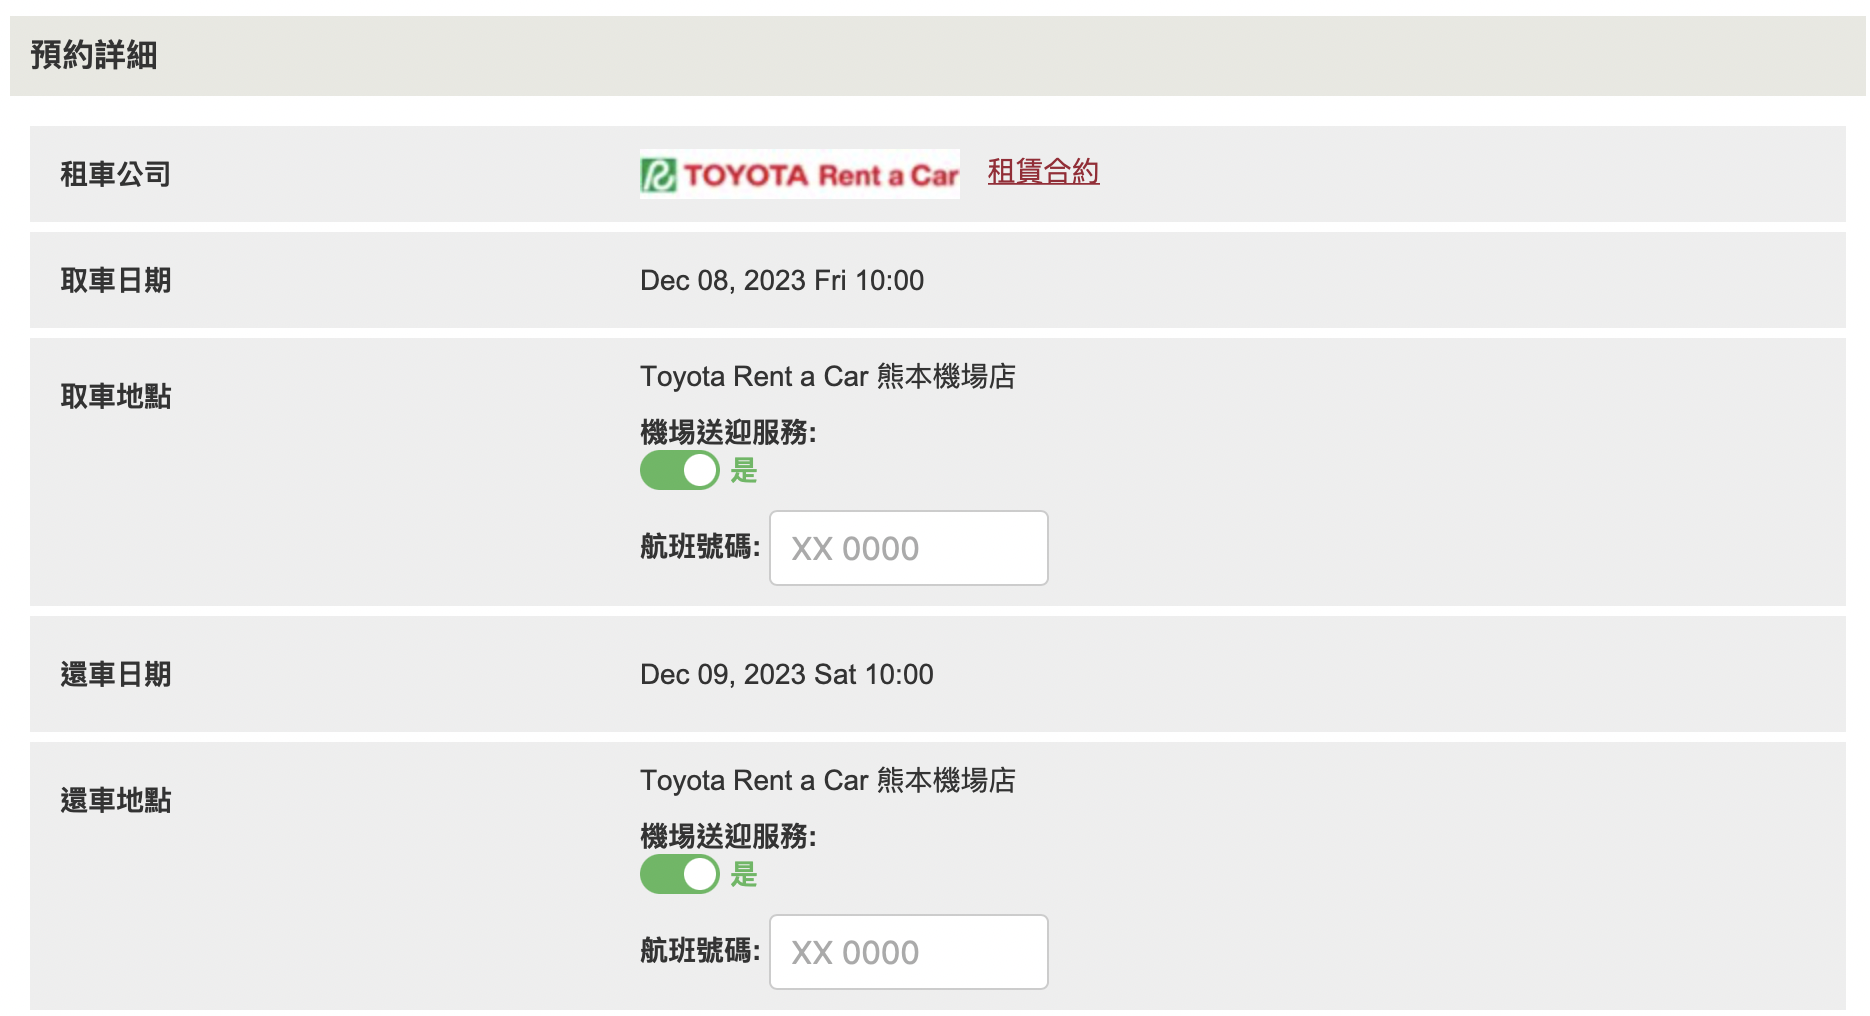Toggle off pickup 機場送迎服務 switch
Image resolution: width=1870 pixels, height=1016 pixels.
pyautogui.click(x=680, y=470)
